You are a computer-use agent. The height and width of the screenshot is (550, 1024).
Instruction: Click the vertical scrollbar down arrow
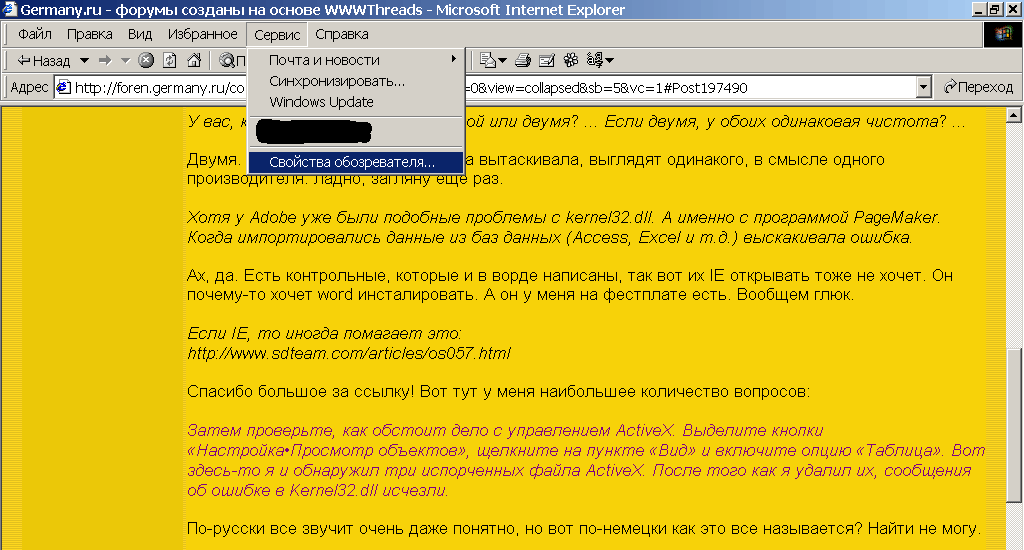1015,541
